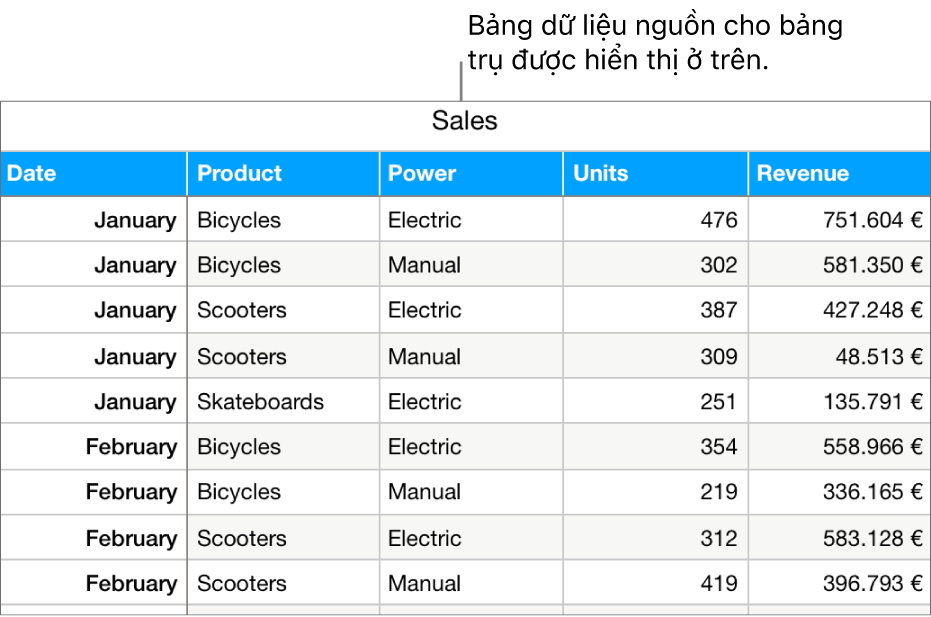Viewport: 931px width, 617px height.
Task: Click the units cell showing 251
Action: pyautogui.click(x=718, y=402)
